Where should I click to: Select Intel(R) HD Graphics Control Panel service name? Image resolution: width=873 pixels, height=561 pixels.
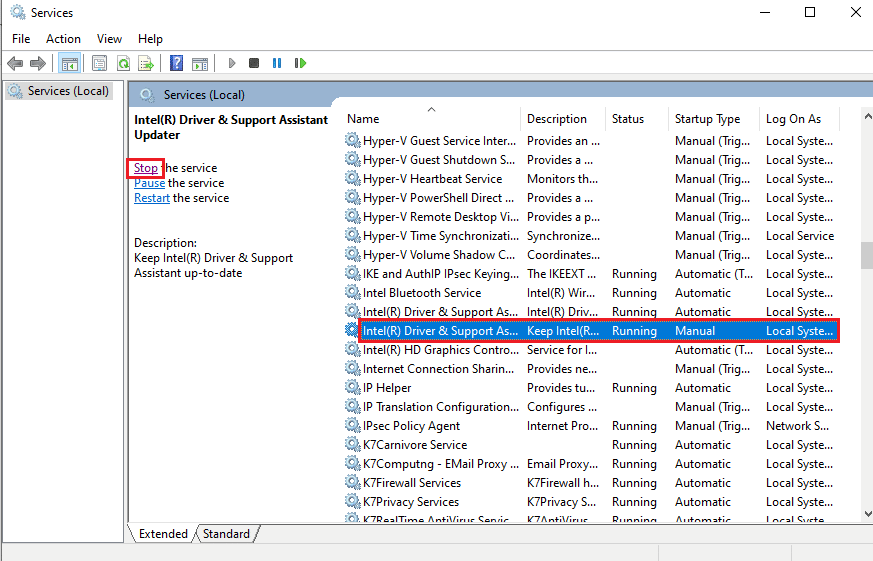tap(440, 350)
